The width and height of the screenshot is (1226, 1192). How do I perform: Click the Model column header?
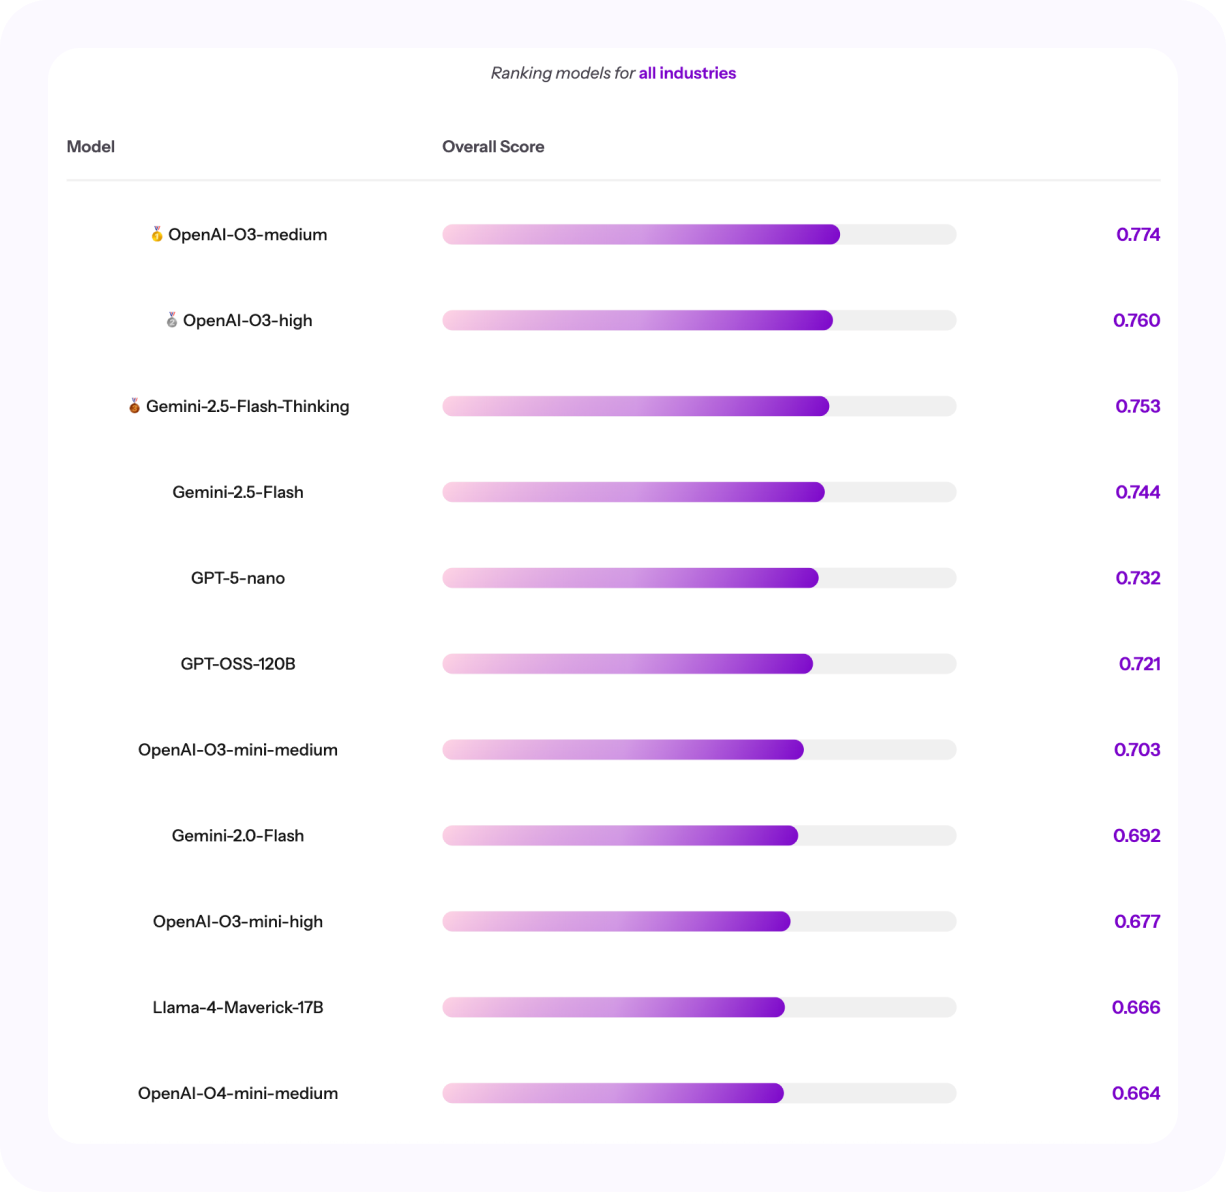click(x=91, y=146)
